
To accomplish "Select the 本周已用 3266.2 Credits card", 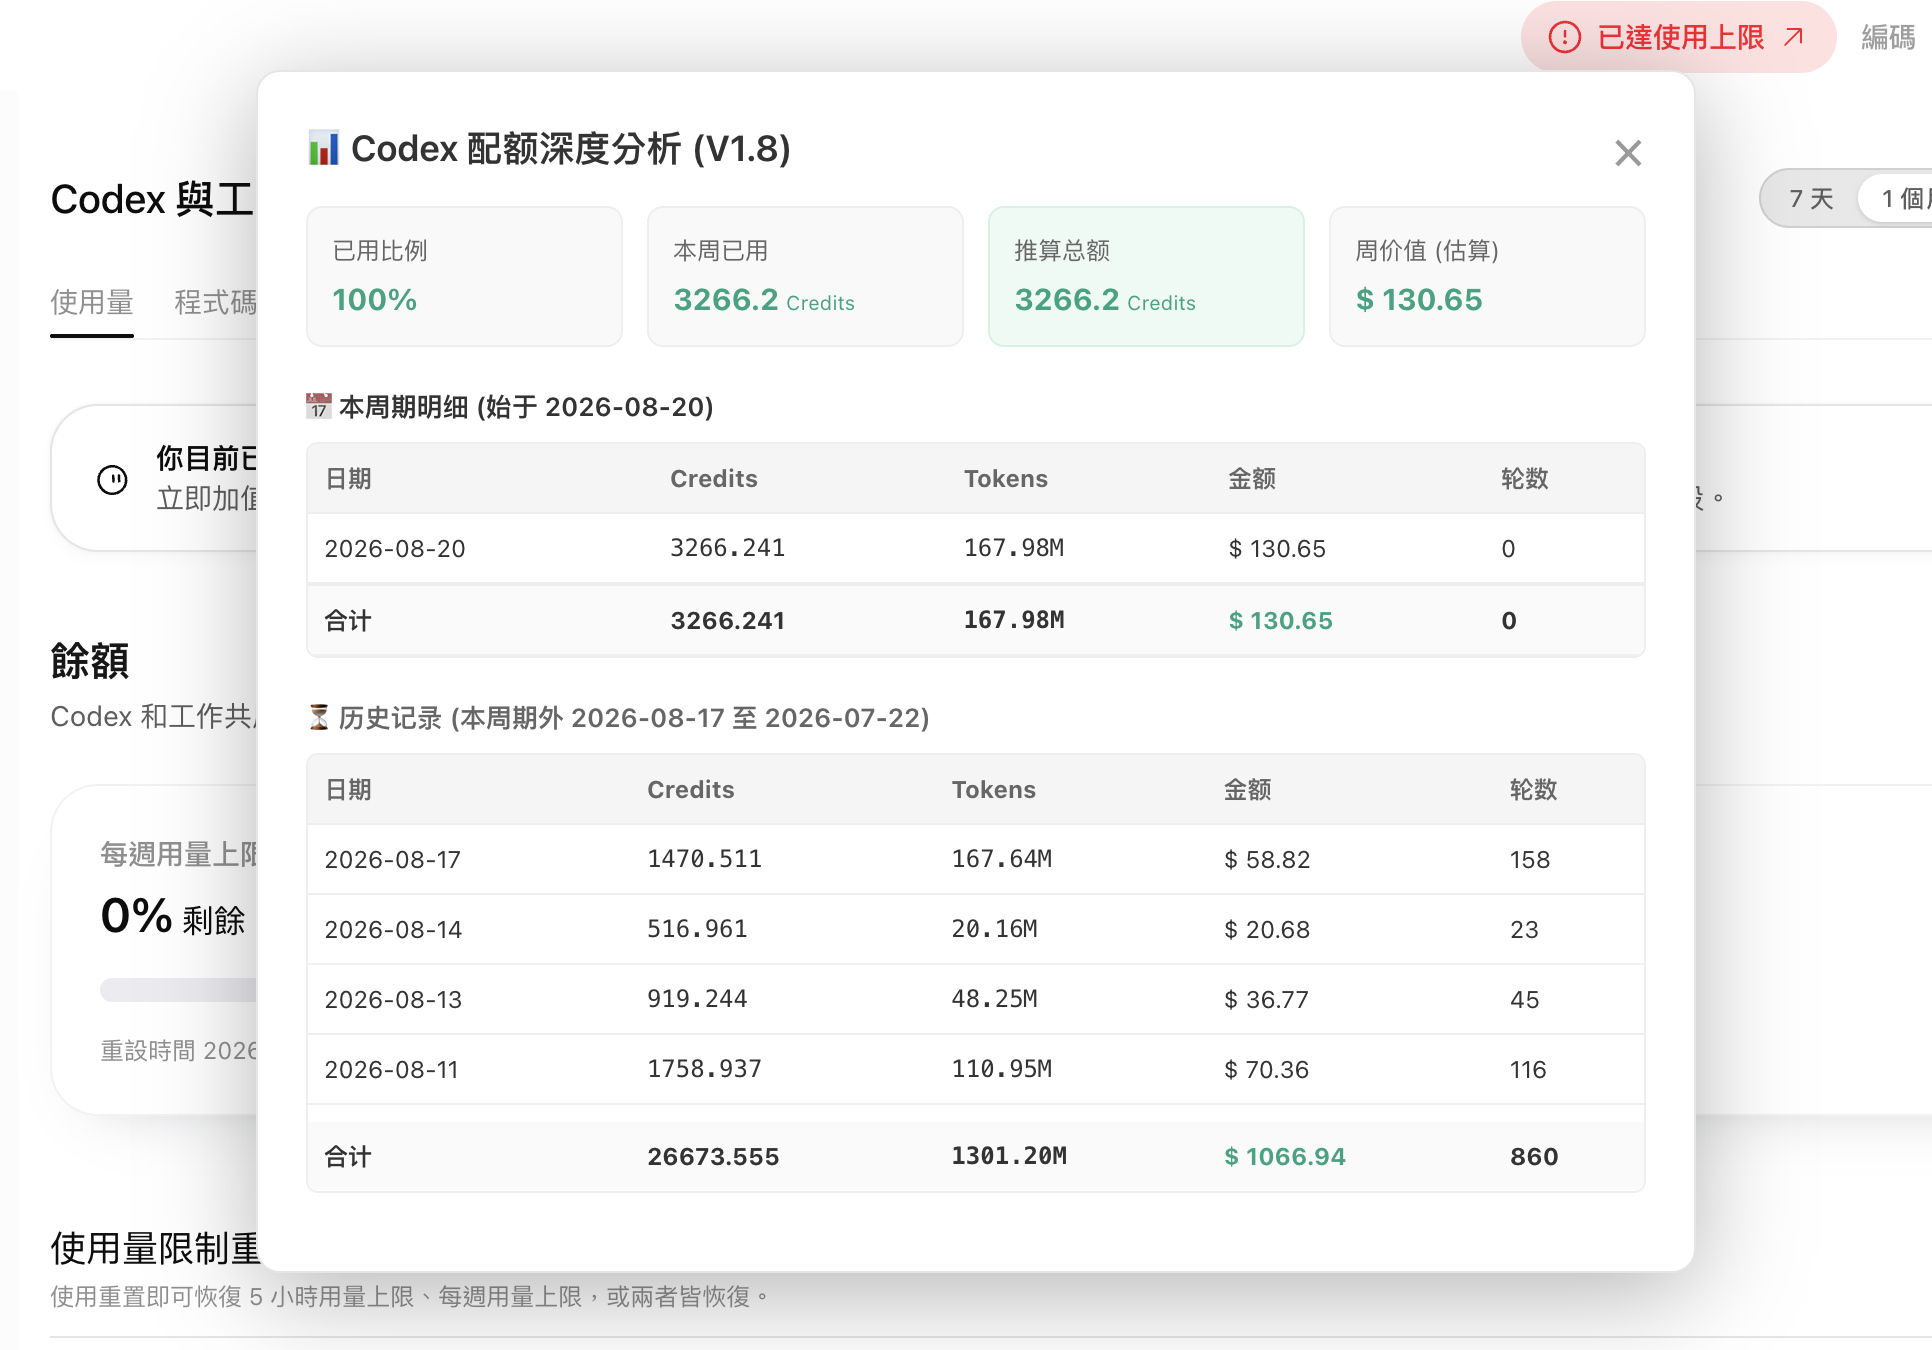I will [x=805, y=276].
